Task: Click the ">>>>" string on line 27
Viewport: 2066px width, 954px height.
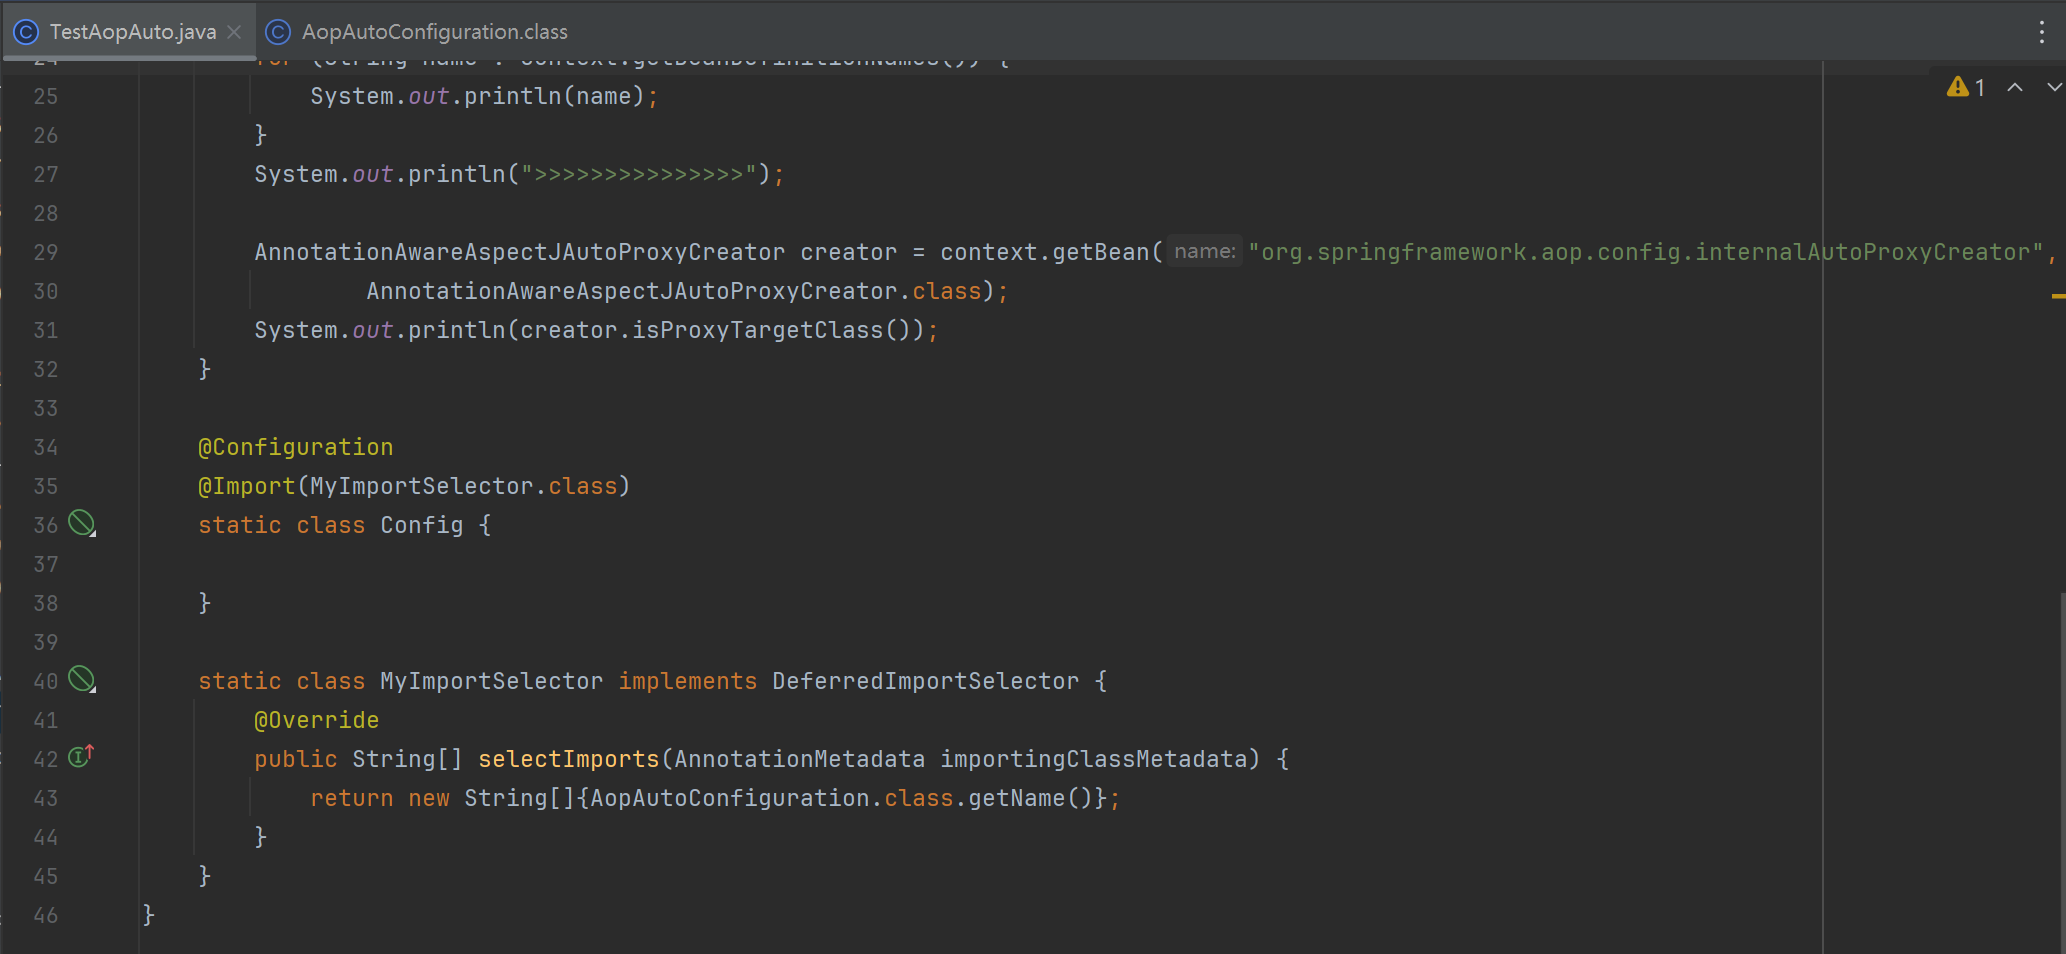Action: pyautogui.click(x=638, y=174)
